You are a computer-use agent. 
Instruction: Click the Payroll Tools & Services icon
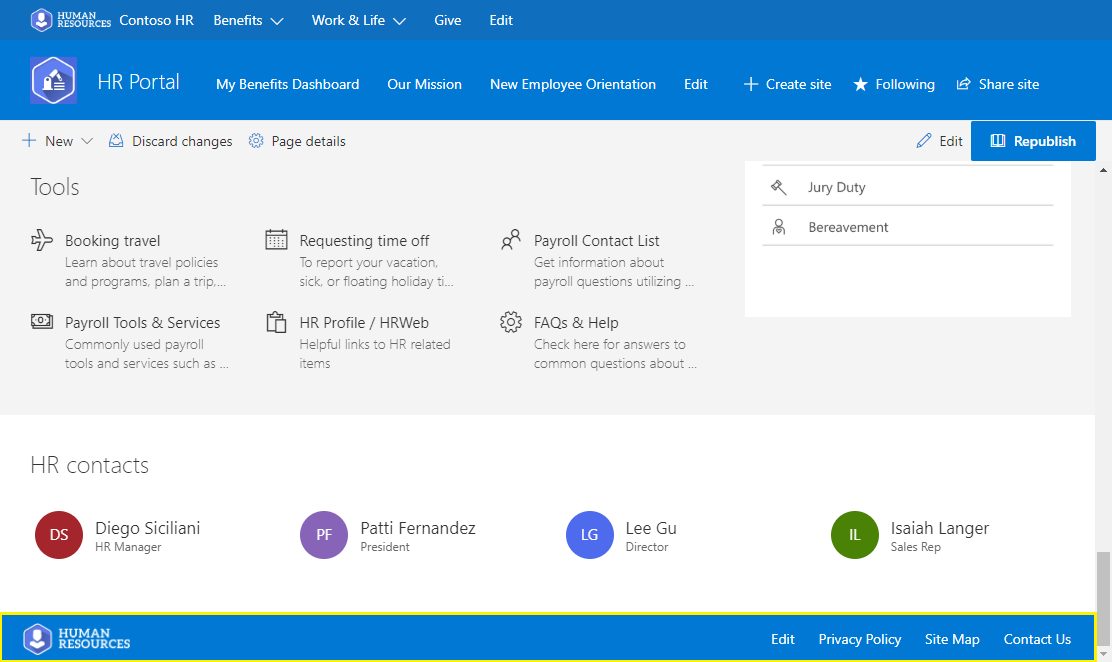pyautogui.click(x=40, y=321)
